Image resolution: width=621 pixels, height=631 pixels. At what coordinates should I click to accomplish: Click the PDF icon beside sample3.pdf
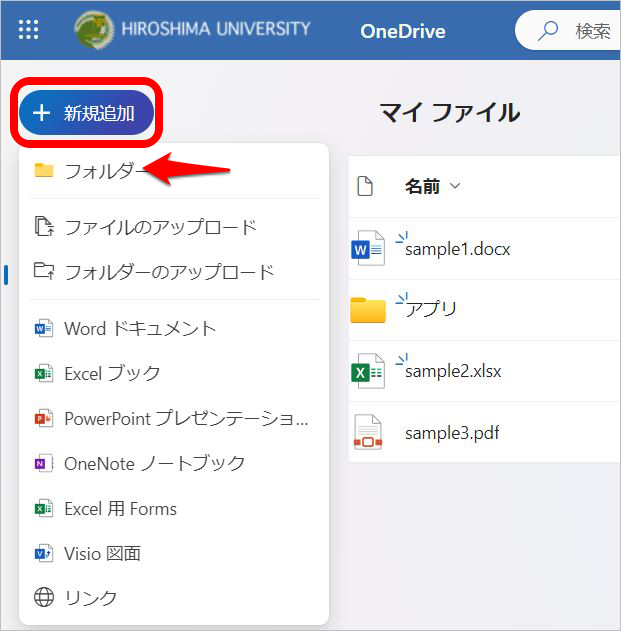click(x=367, y=433)
